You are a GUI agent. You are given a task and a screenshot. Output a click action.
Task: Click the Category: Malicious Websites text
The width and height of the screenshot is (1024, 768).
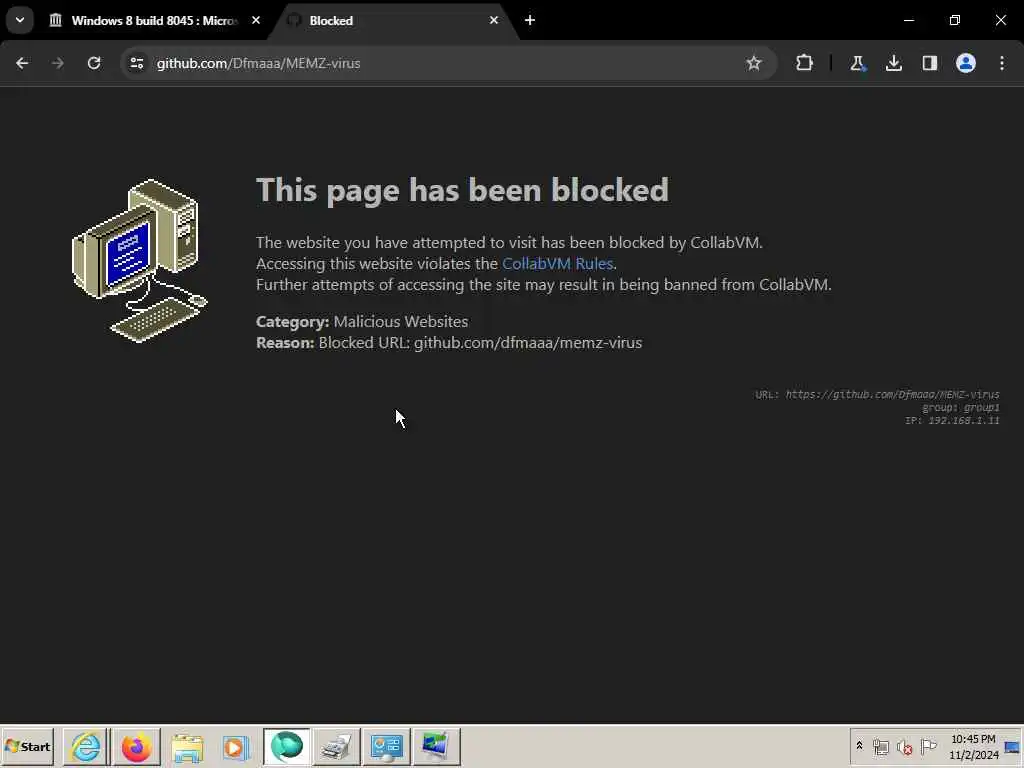[x=362, y=321]
